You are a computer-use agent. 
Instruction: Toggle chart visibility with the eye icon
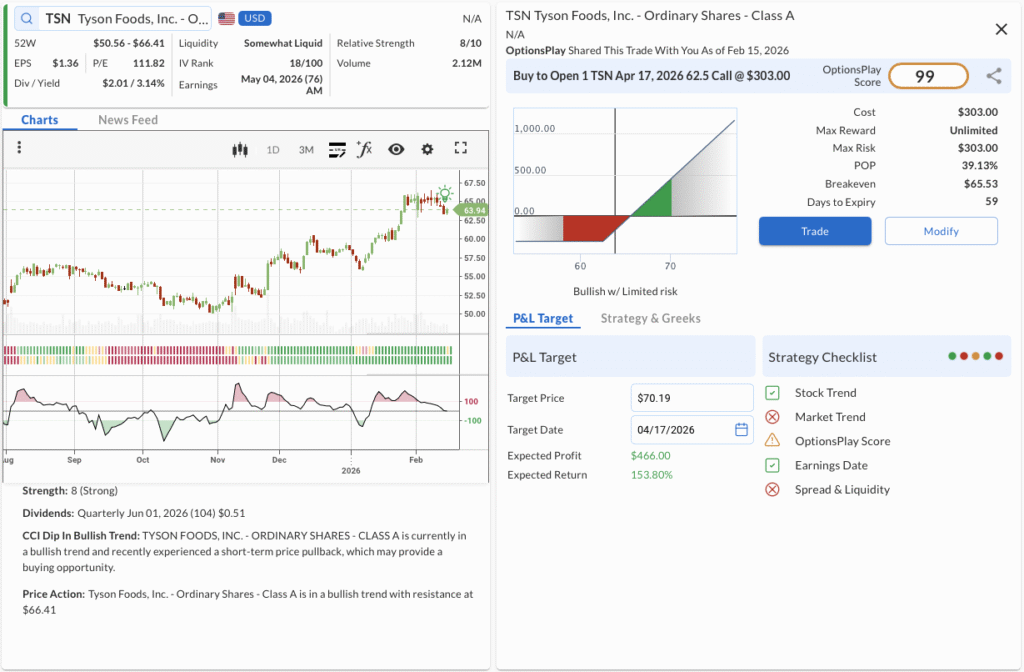coord(396,149)
